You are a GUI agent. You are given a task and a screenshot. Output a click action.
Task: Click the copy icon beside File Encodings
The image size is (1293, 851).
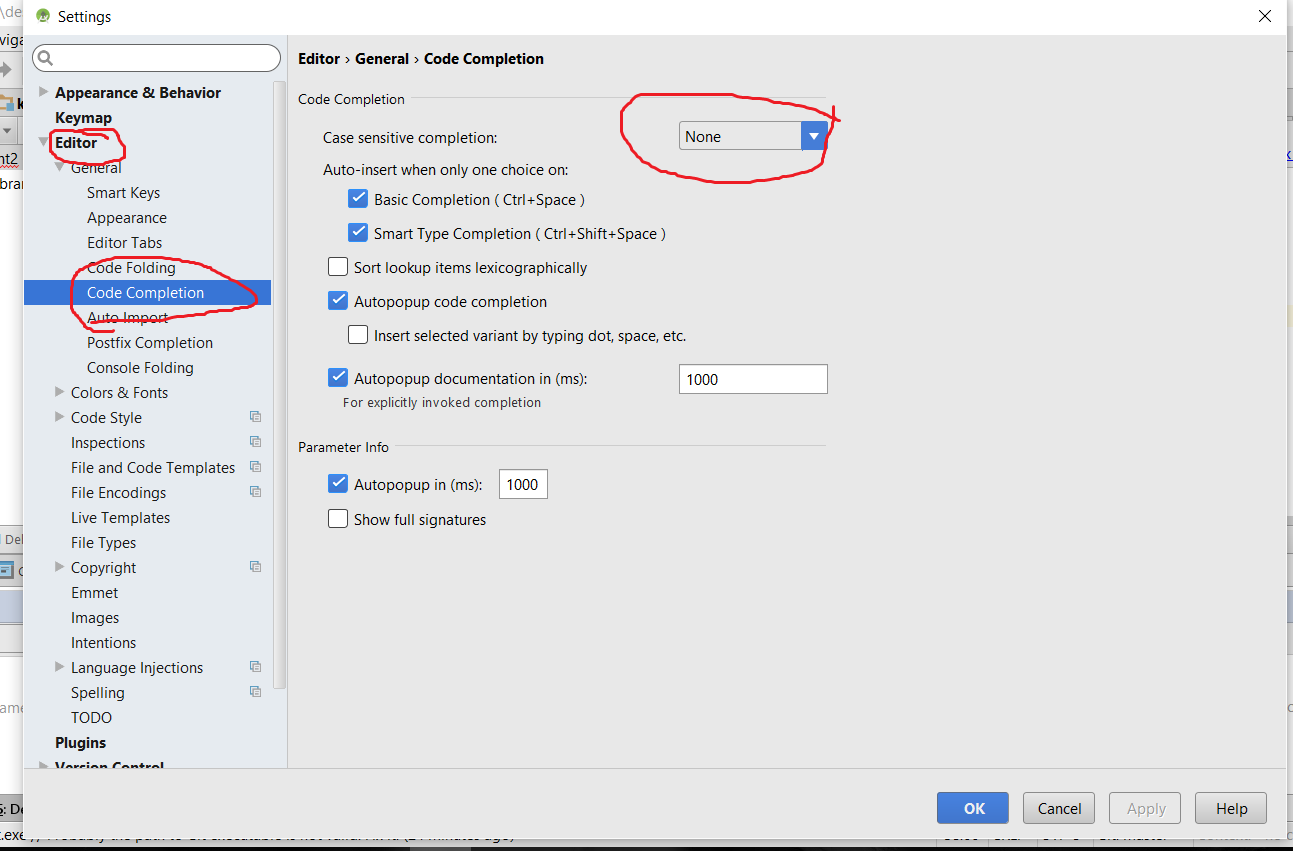click(255, 492)
